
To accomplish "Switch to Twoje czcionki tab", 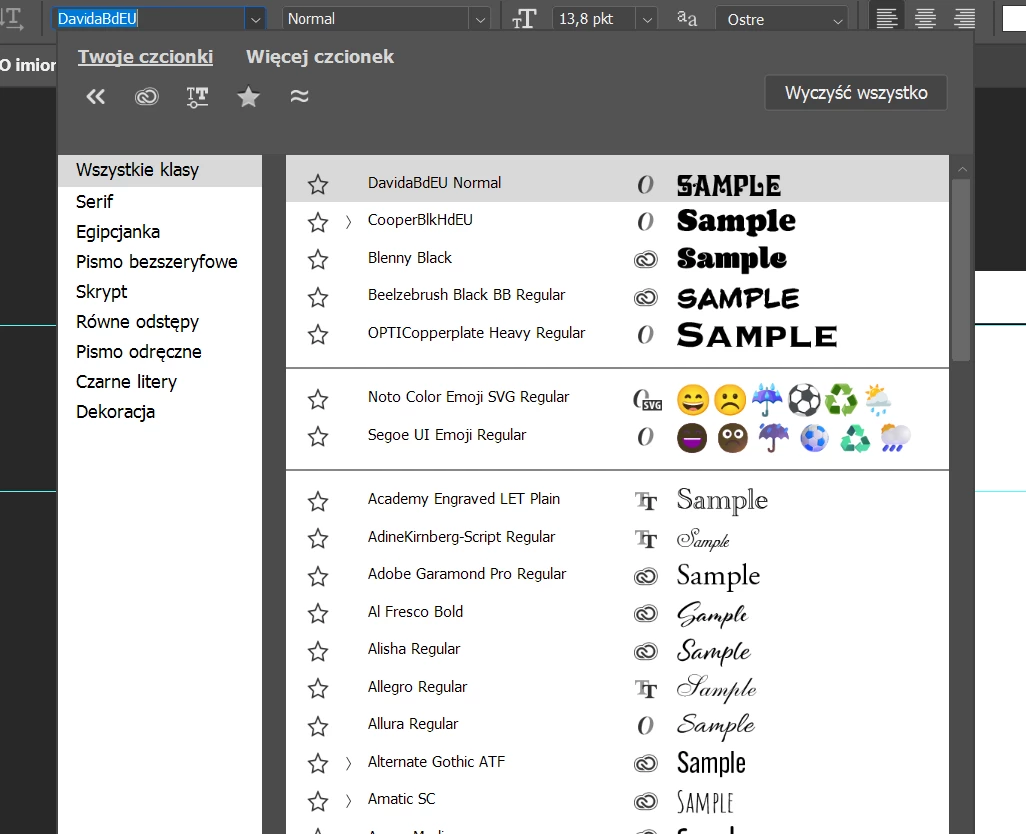I will [x=145, y=57].
